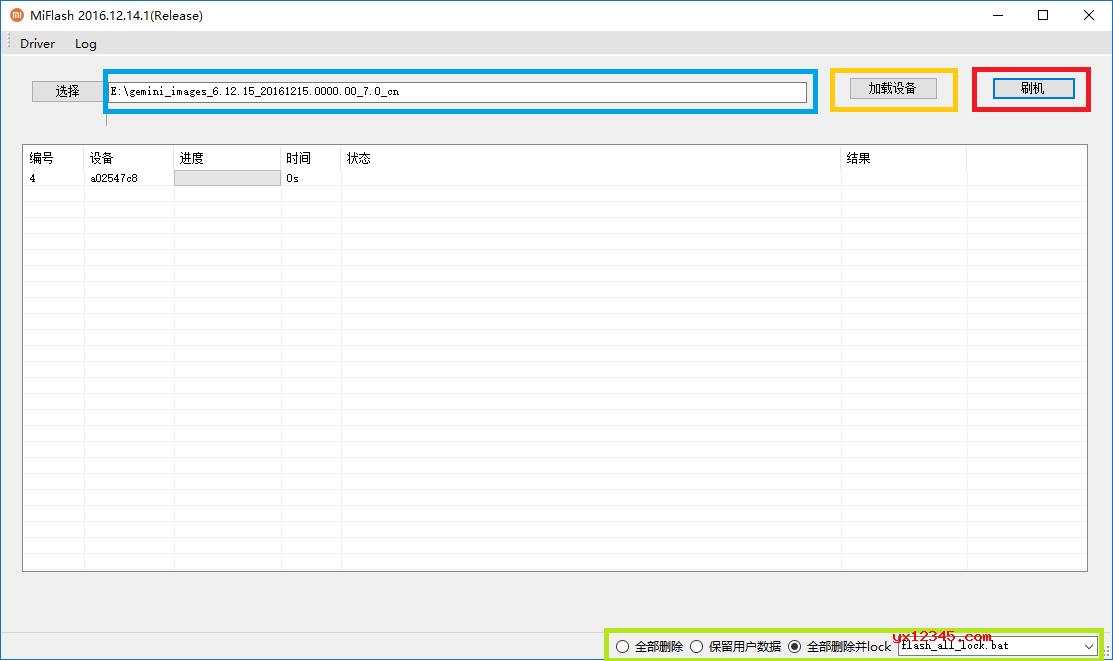Maximize the MiFlash window

[1043, 15]
